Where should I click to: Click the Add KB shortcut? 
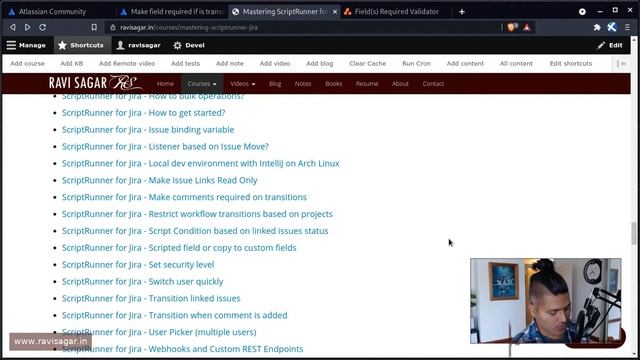(72, 64)
